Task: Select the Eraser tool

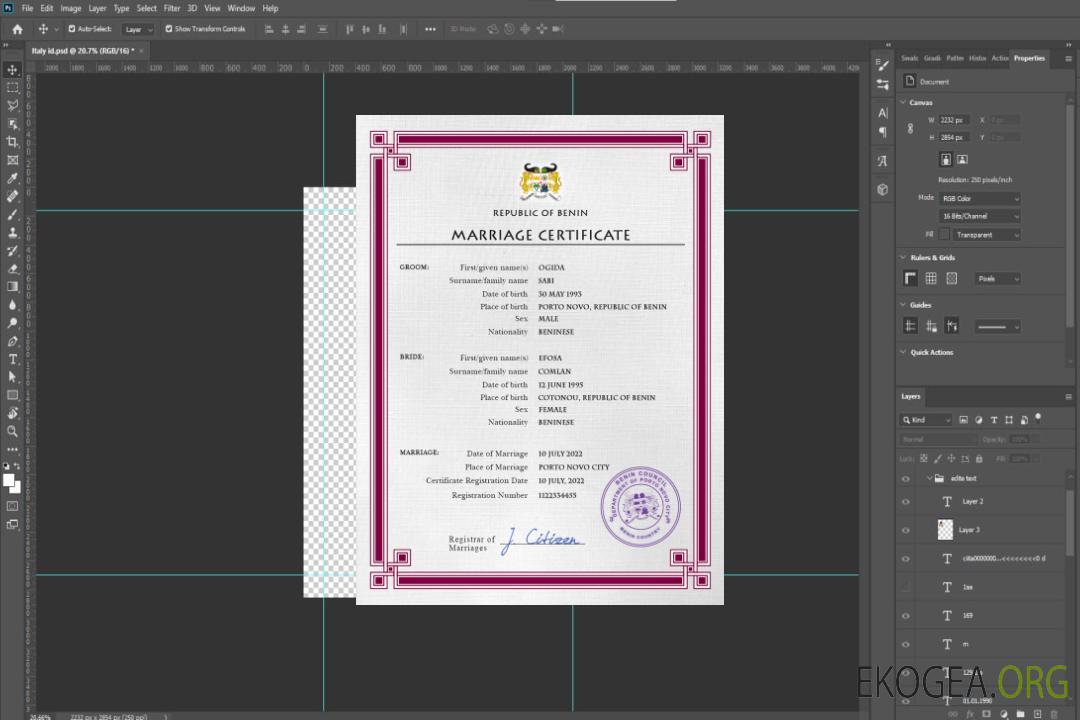Action: (12, 269)
